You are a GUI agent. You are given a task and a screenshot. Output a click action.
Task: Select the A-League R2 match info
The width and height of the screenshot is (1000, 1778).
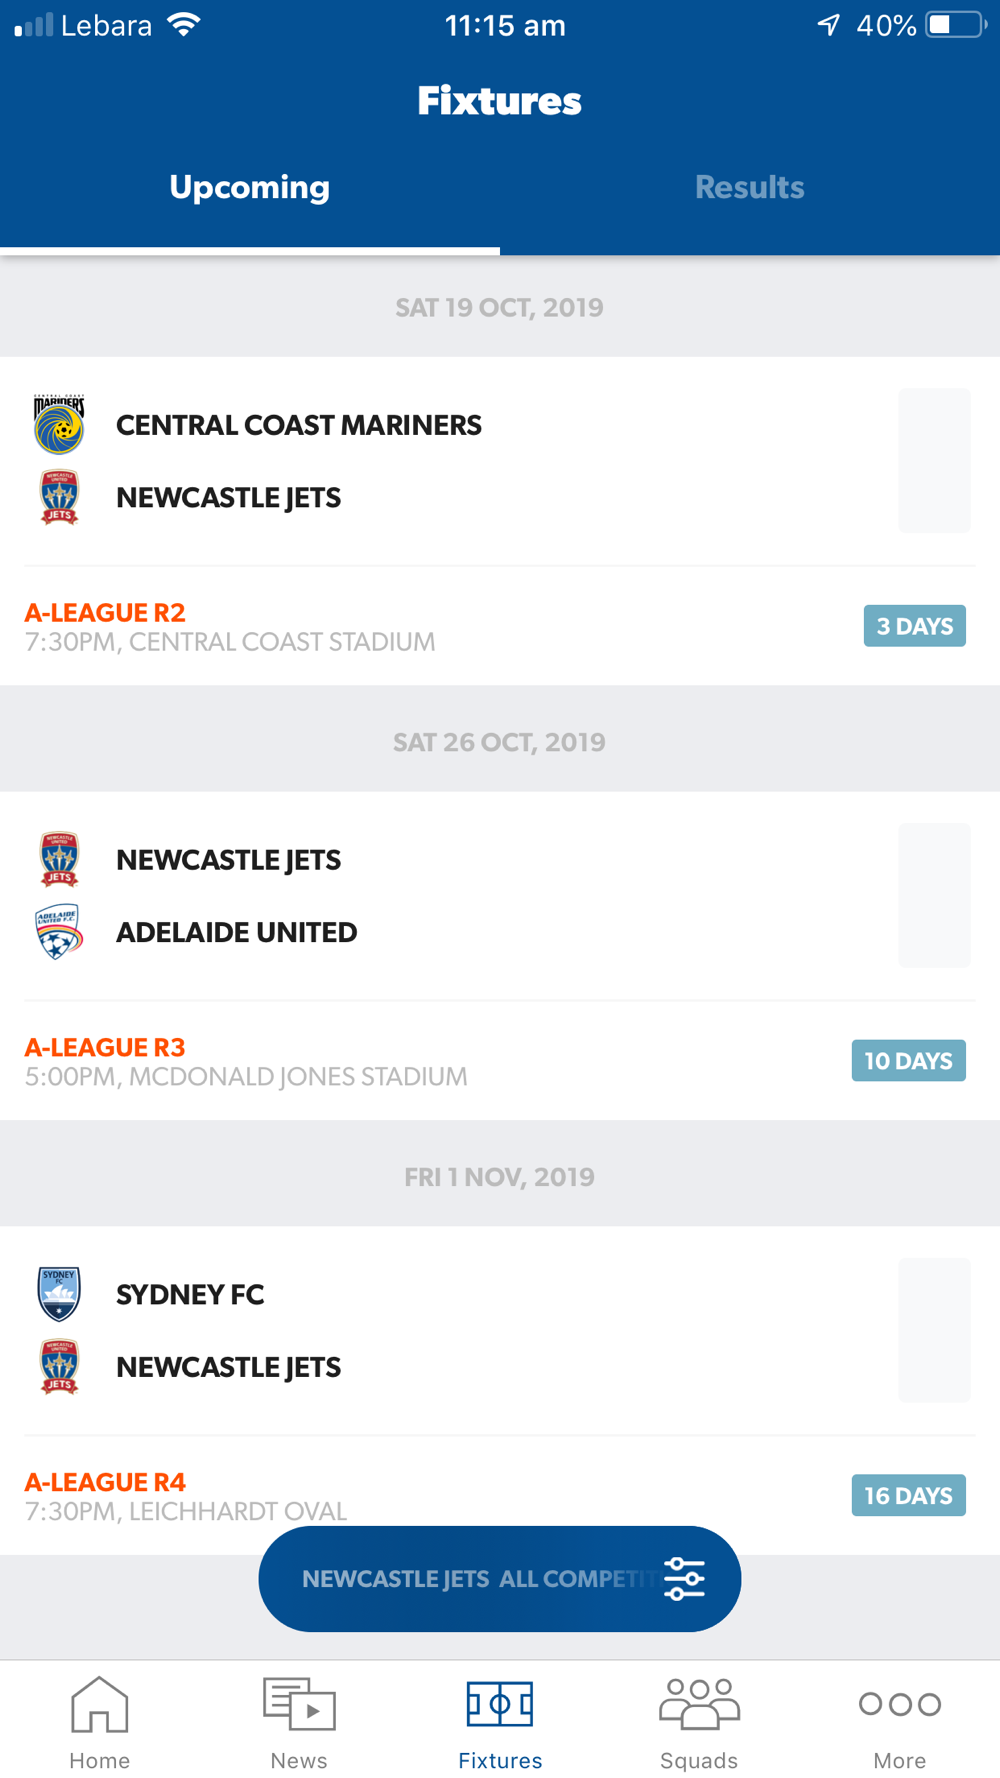tap(230, 626)
